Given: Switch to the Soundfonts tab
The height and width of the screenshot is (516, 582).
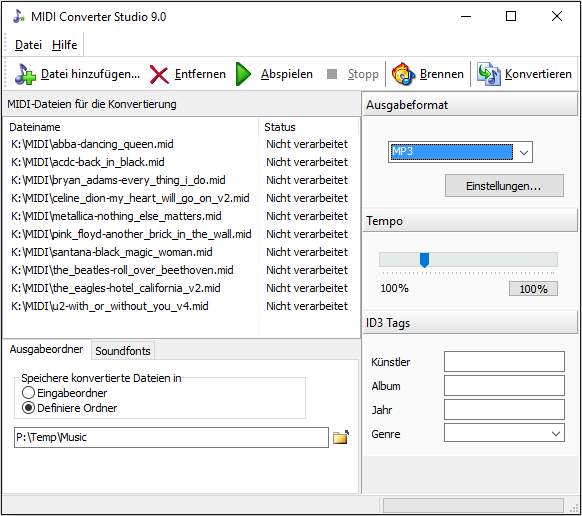Looking at the screenshot, I should (123, 351).
